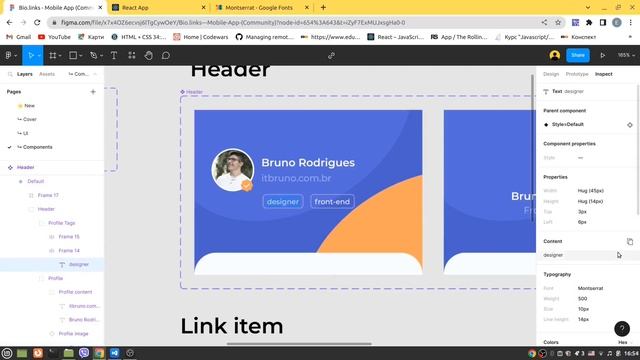Open the Figma main menu
Image resolution: width=640 pixels, height=360 pixels.
pos(9,56)
